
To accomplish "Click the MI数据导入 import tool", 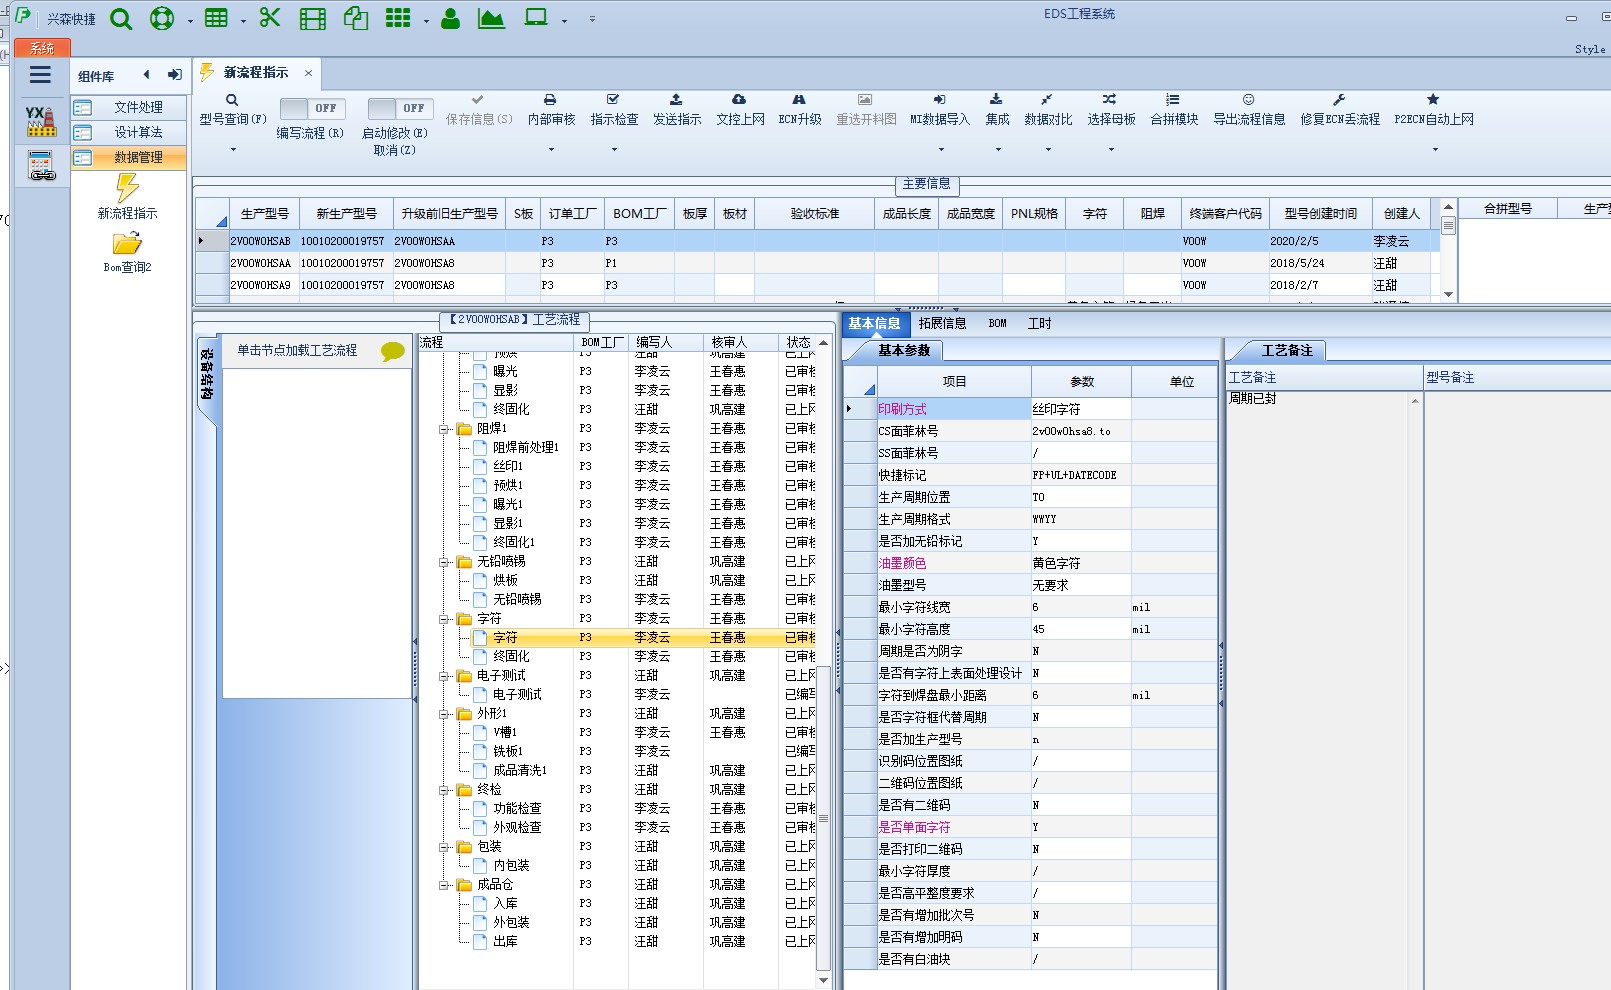I will tap(940, 109).
